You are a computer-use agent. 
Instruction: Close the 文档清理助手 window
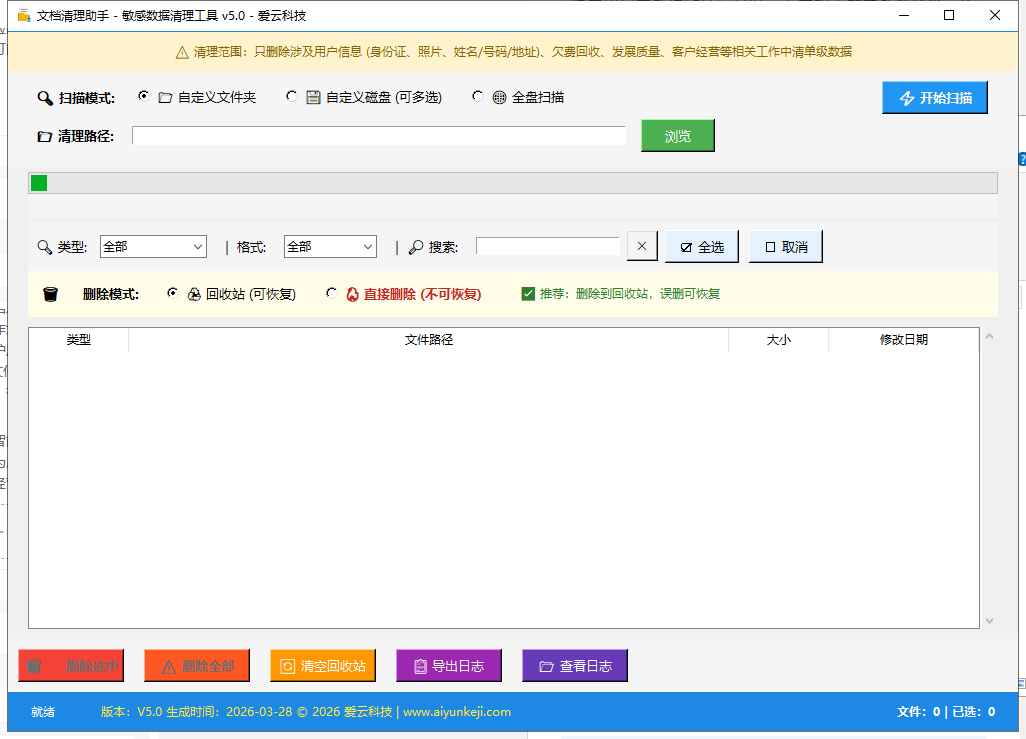pos(995,16)
